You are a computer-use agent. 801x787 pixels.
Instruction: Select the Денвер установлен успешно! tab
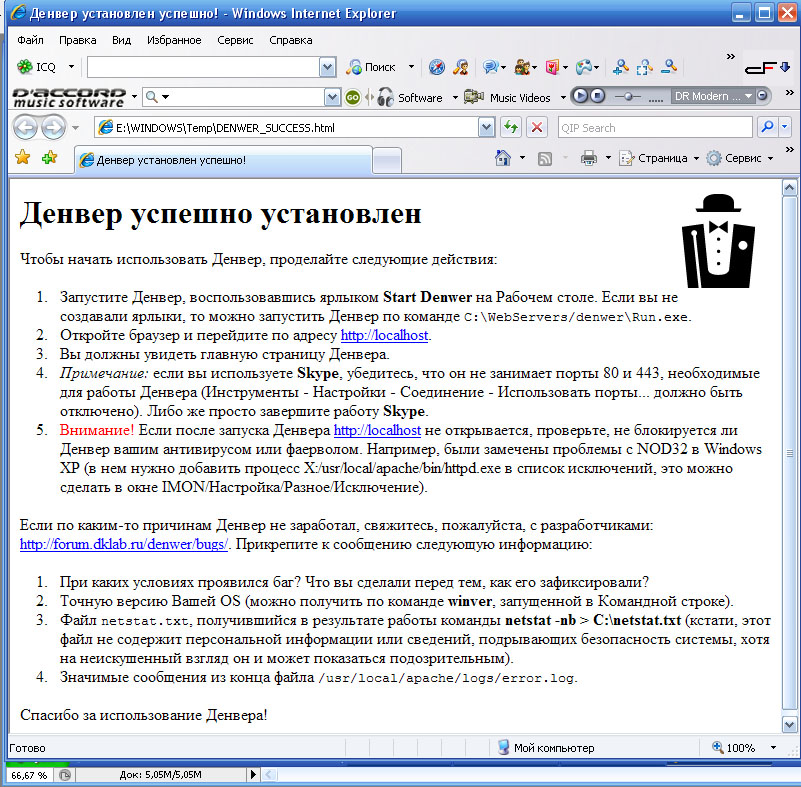[224, 160]
